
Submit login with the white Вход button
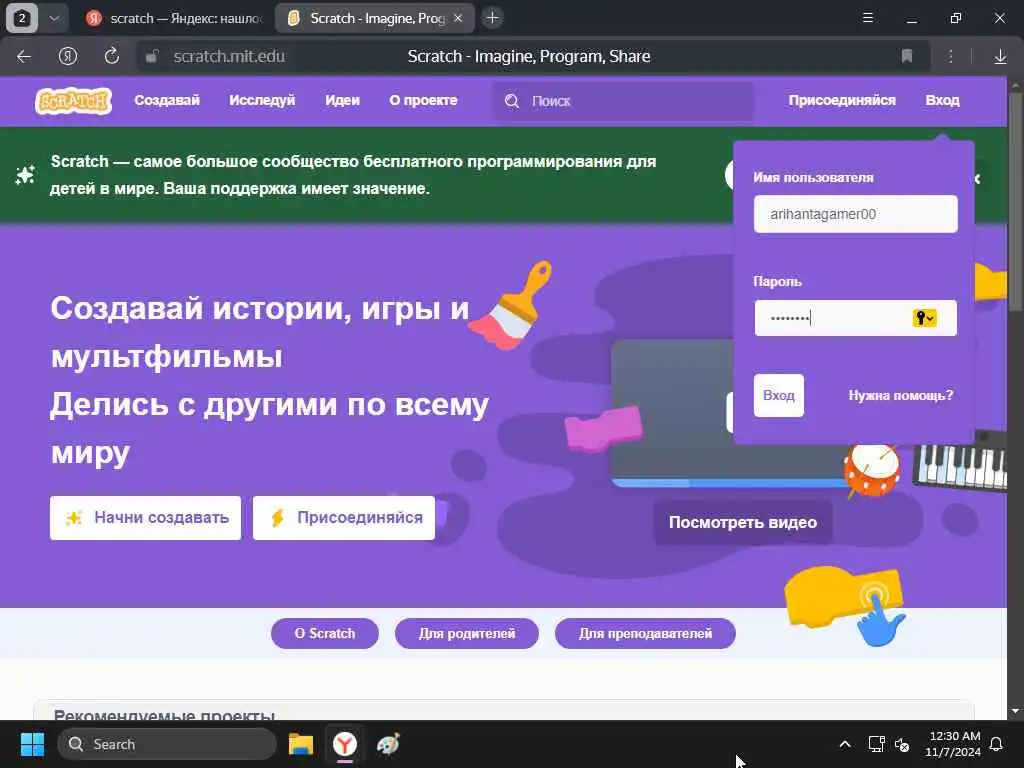[x=778, y=395]
